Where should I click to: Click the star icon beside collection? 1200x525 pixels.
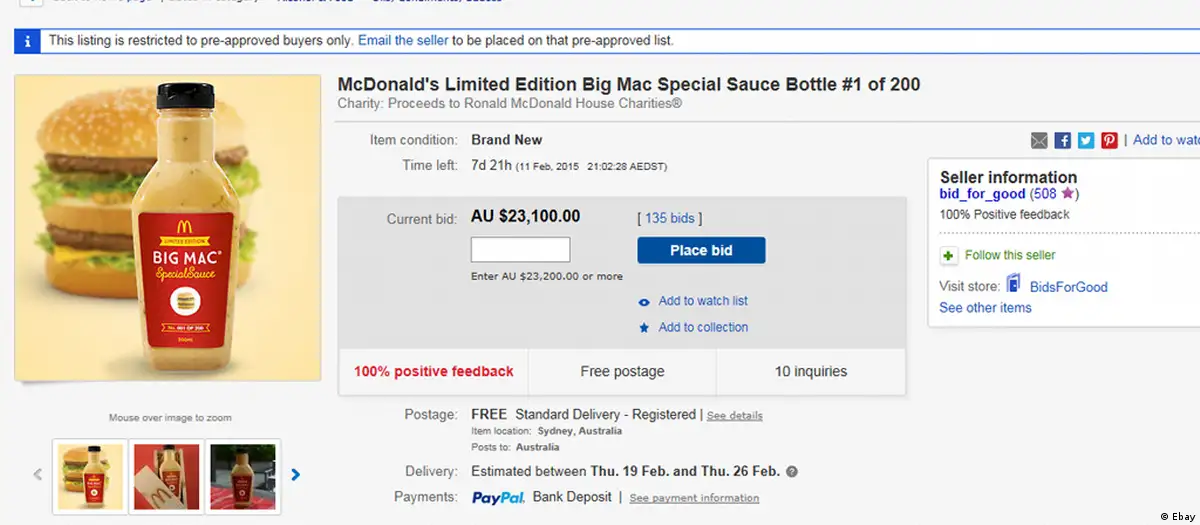pos(645,328)
